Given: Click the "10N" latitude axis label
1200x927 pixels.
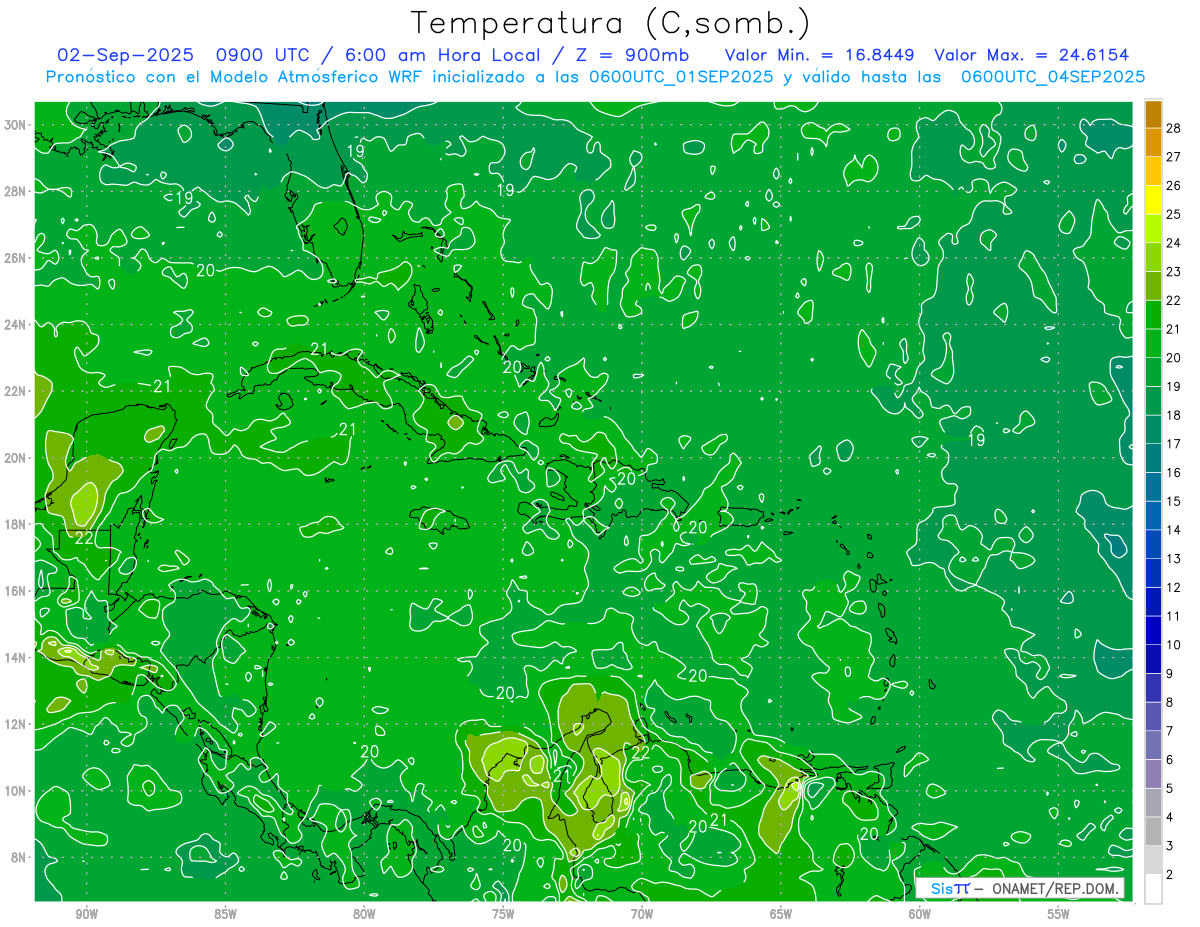Looking at the screenshot, I should [x=17, y=791].
